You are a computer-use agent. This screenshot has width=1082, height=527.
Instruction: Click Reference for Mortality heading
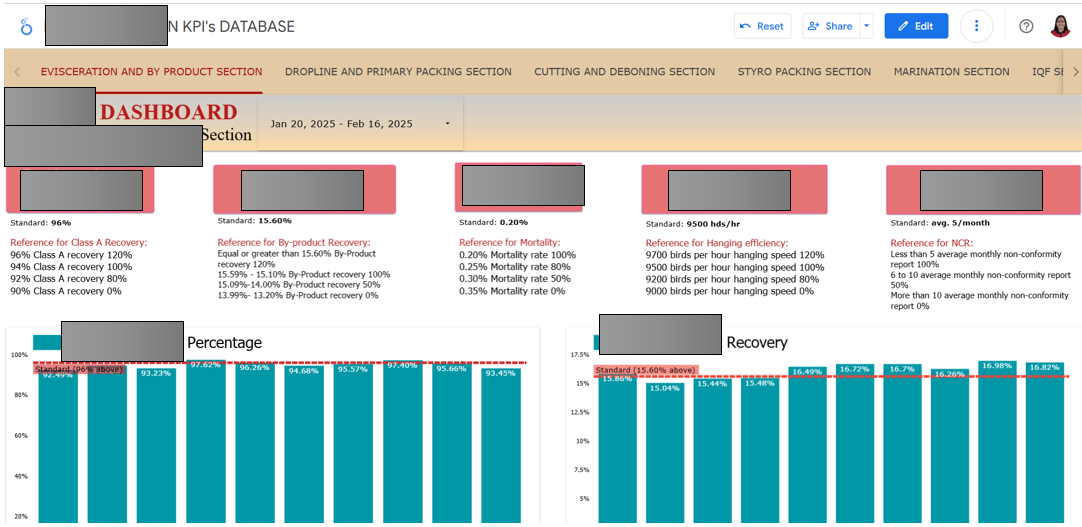[510, 243]
